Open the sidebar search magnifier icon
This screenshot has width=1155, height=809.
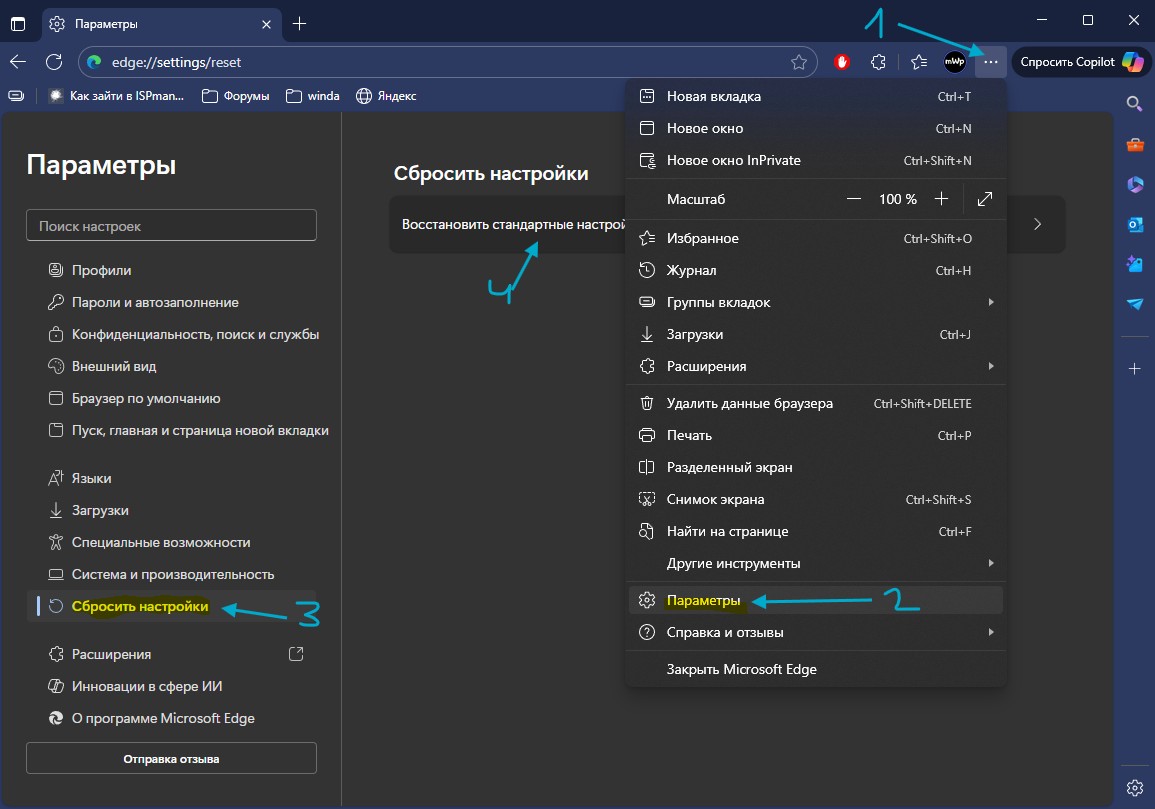tap(1135, 103)
